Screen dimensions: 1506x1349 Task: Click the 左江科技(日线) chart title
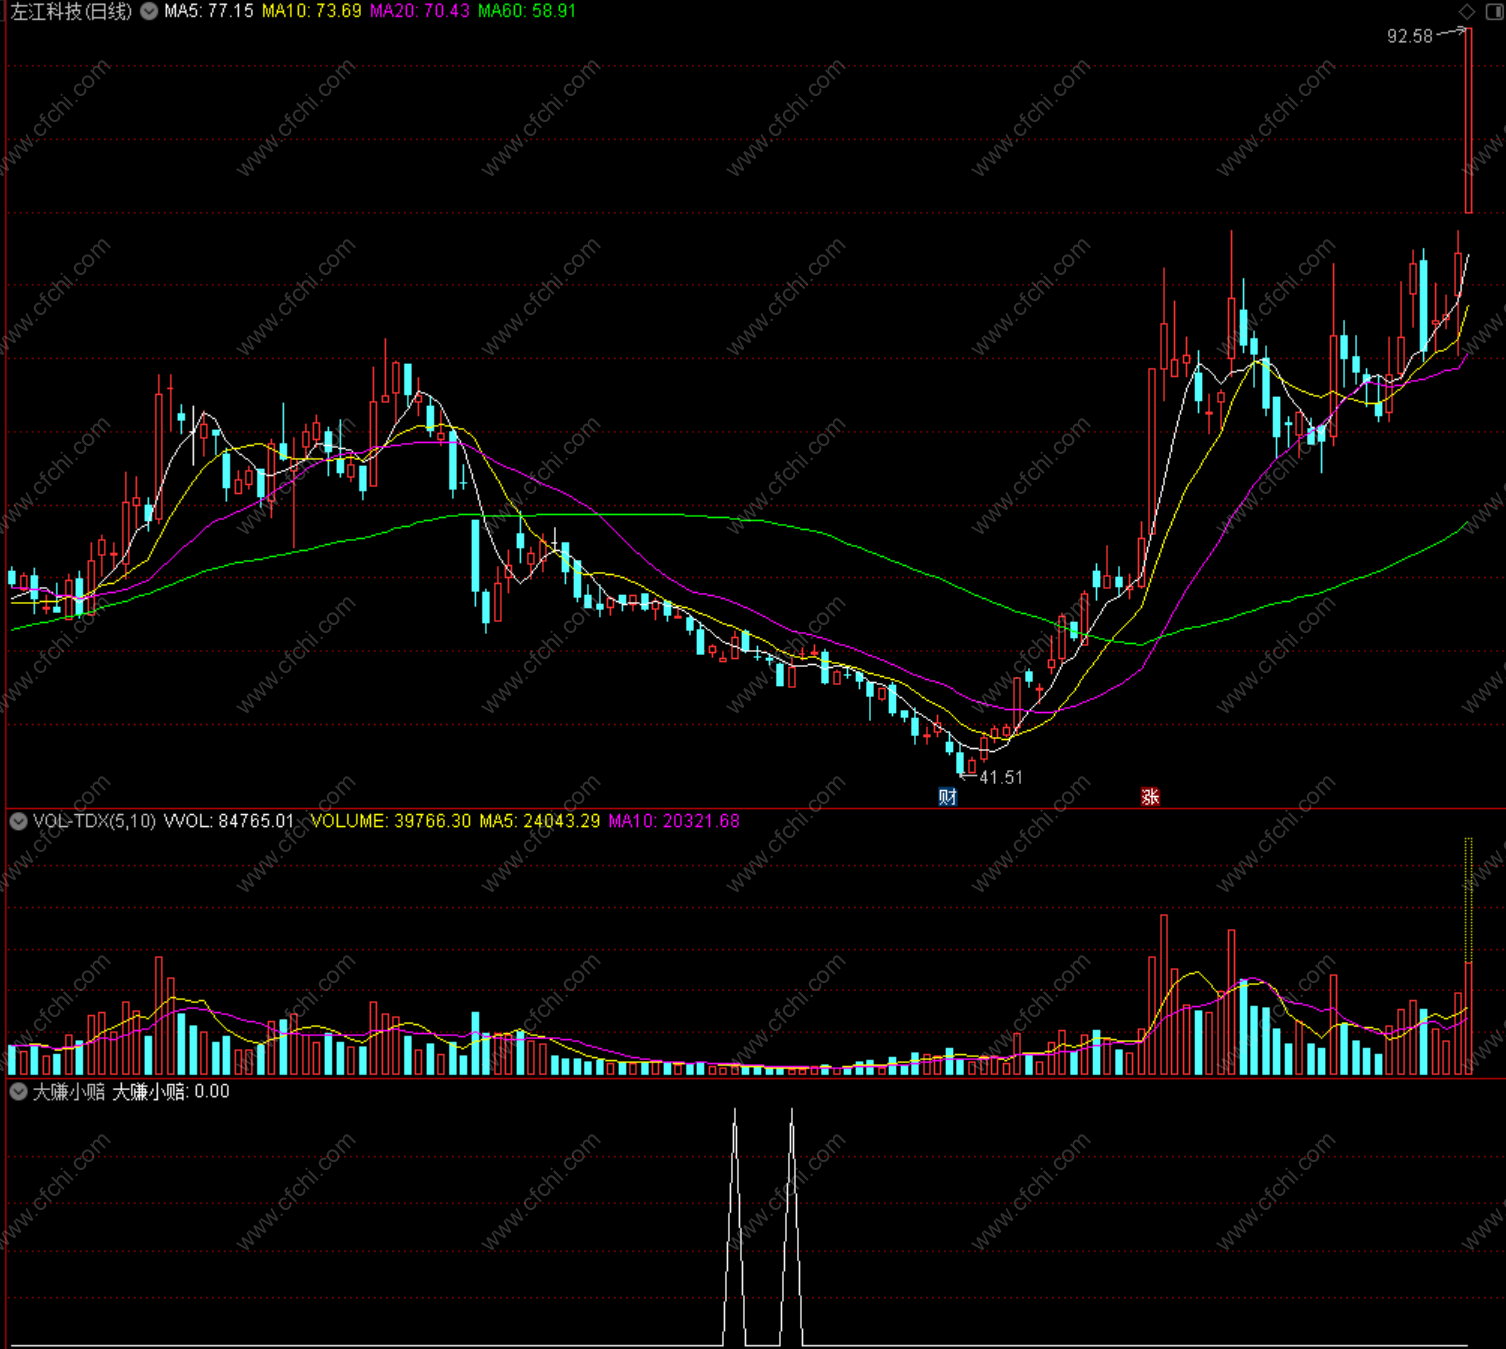[71, 11]
